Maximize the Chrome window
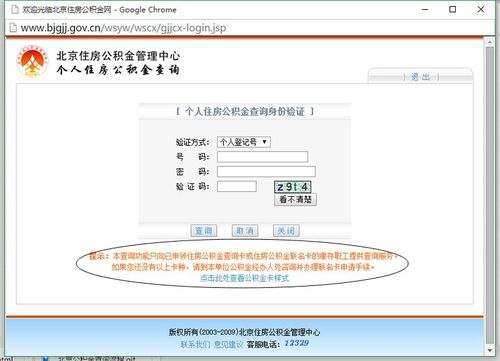This screenshot has height=361, width=500. click(x=453, y=9)
